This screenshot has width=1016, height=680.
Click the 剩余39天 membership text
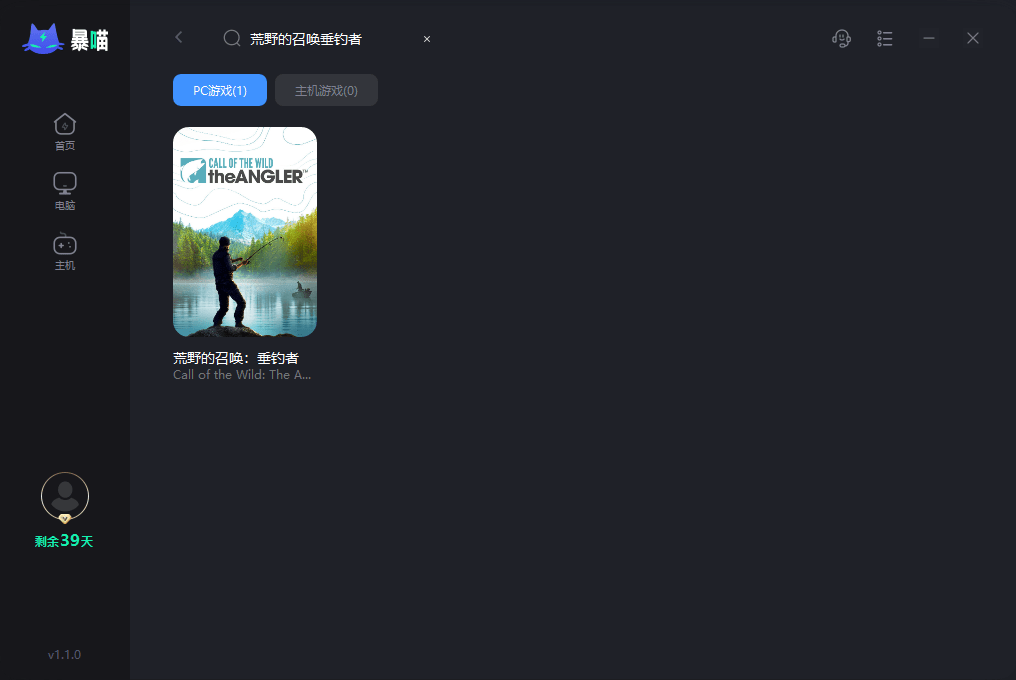coord(64,541)
